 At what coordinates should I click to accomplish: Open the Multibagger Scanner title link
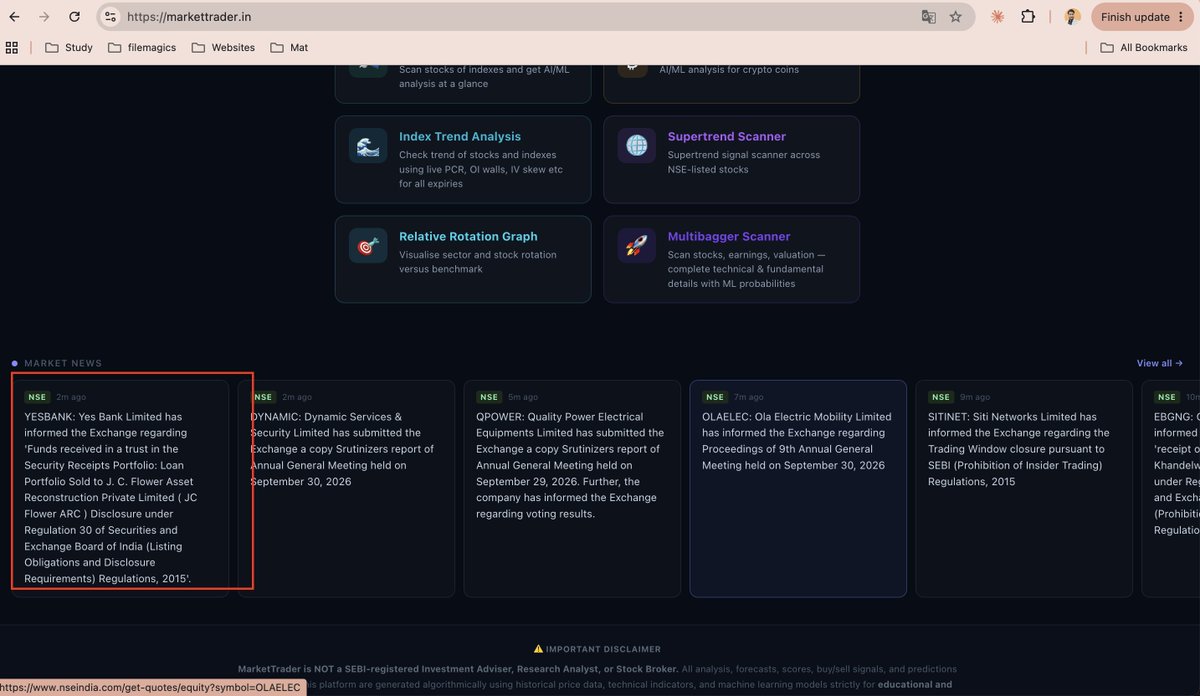click(729, 237)
